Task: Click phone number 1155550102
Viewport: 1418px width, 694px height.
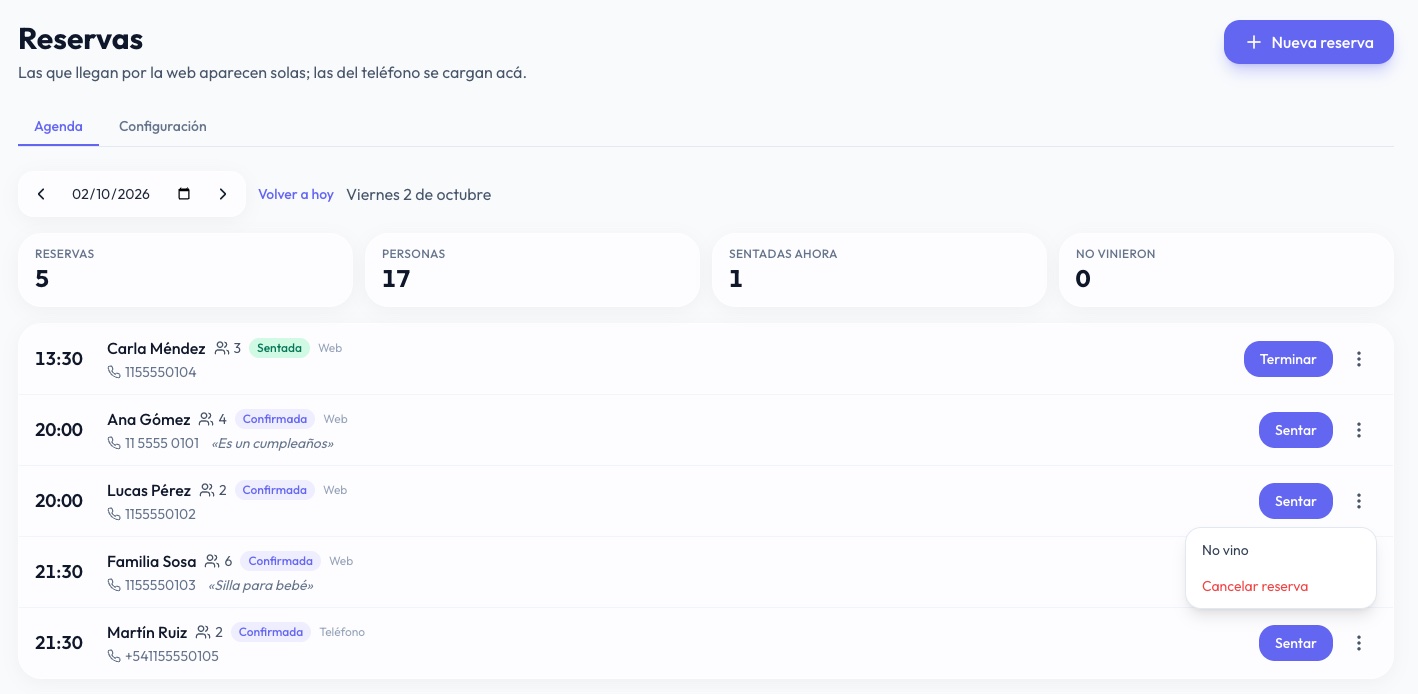Action: pyautogui.click(x=161, y=514)
